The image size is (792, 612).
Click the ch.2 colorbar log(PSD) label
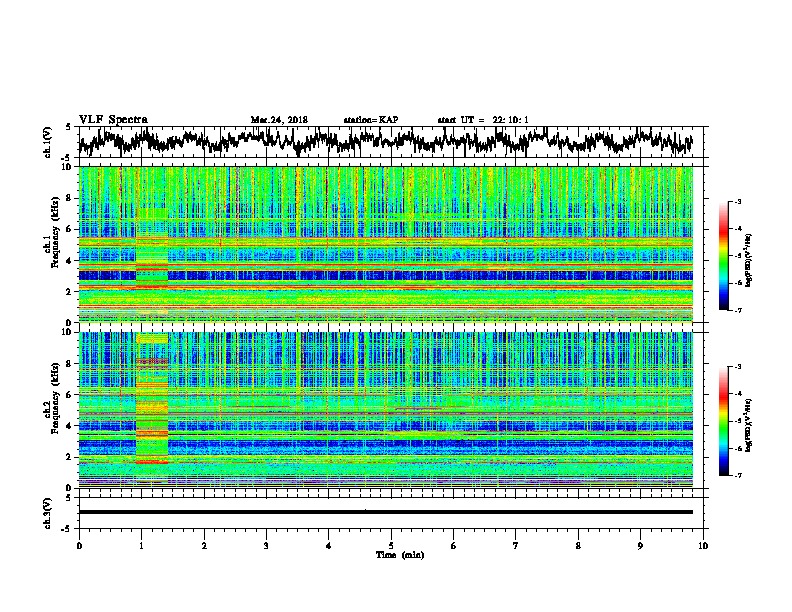point(748,426)
